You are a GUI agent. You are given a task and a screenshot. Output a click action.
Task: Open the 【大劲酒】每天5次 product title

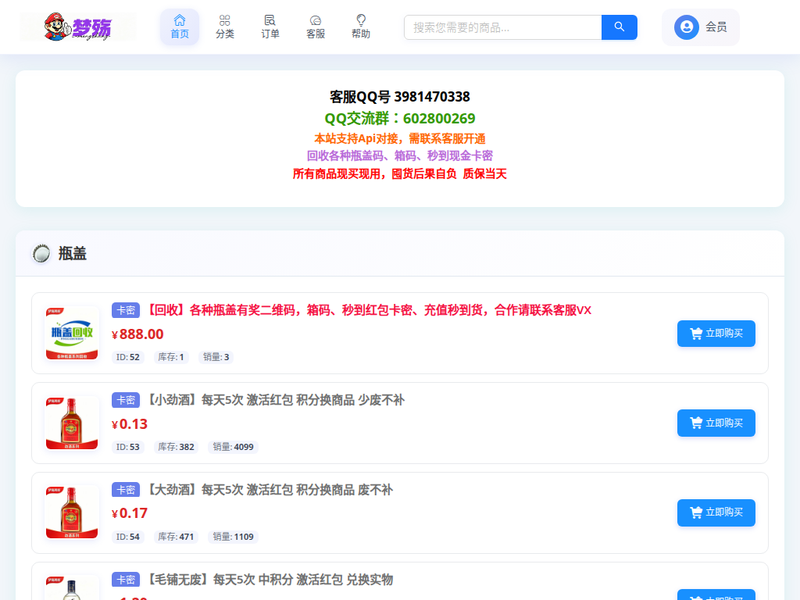270,490
